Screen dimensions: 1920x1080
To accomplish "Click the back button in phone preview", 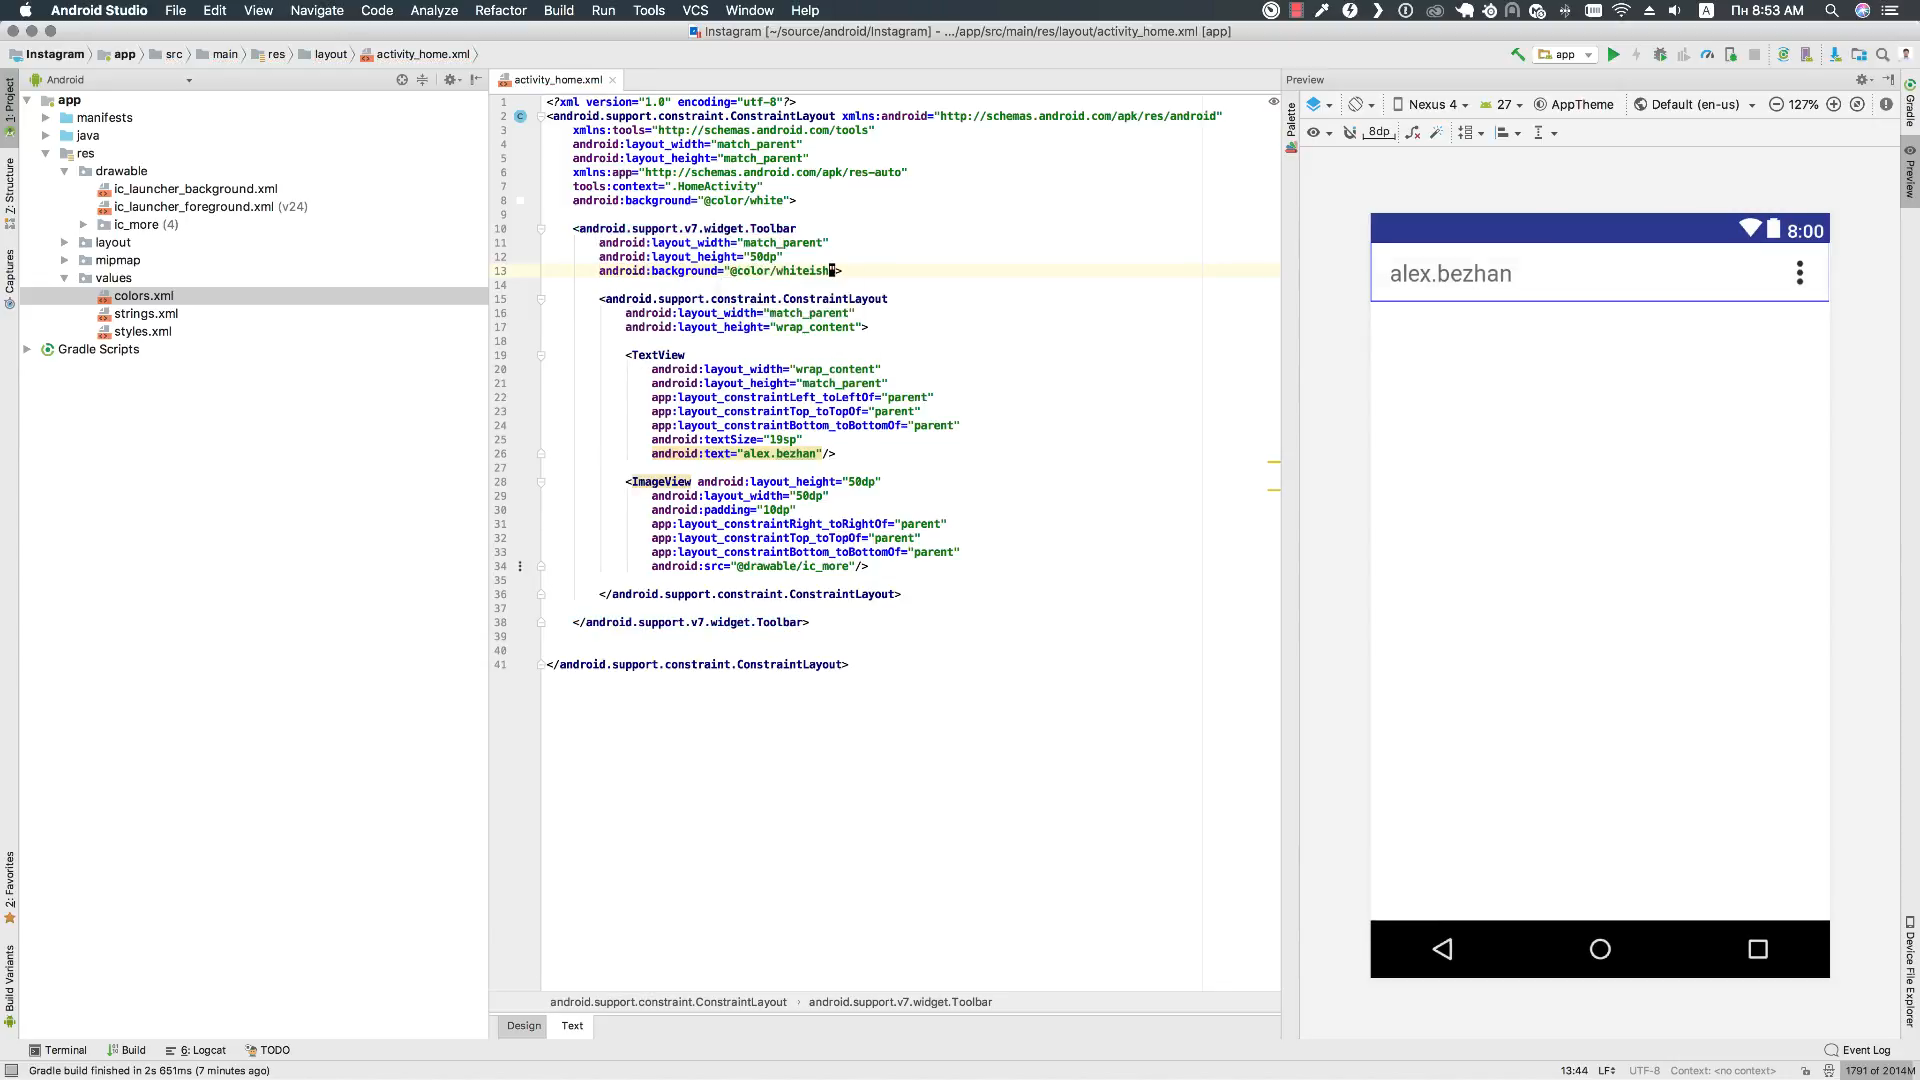I will [x=1442, y=949].
